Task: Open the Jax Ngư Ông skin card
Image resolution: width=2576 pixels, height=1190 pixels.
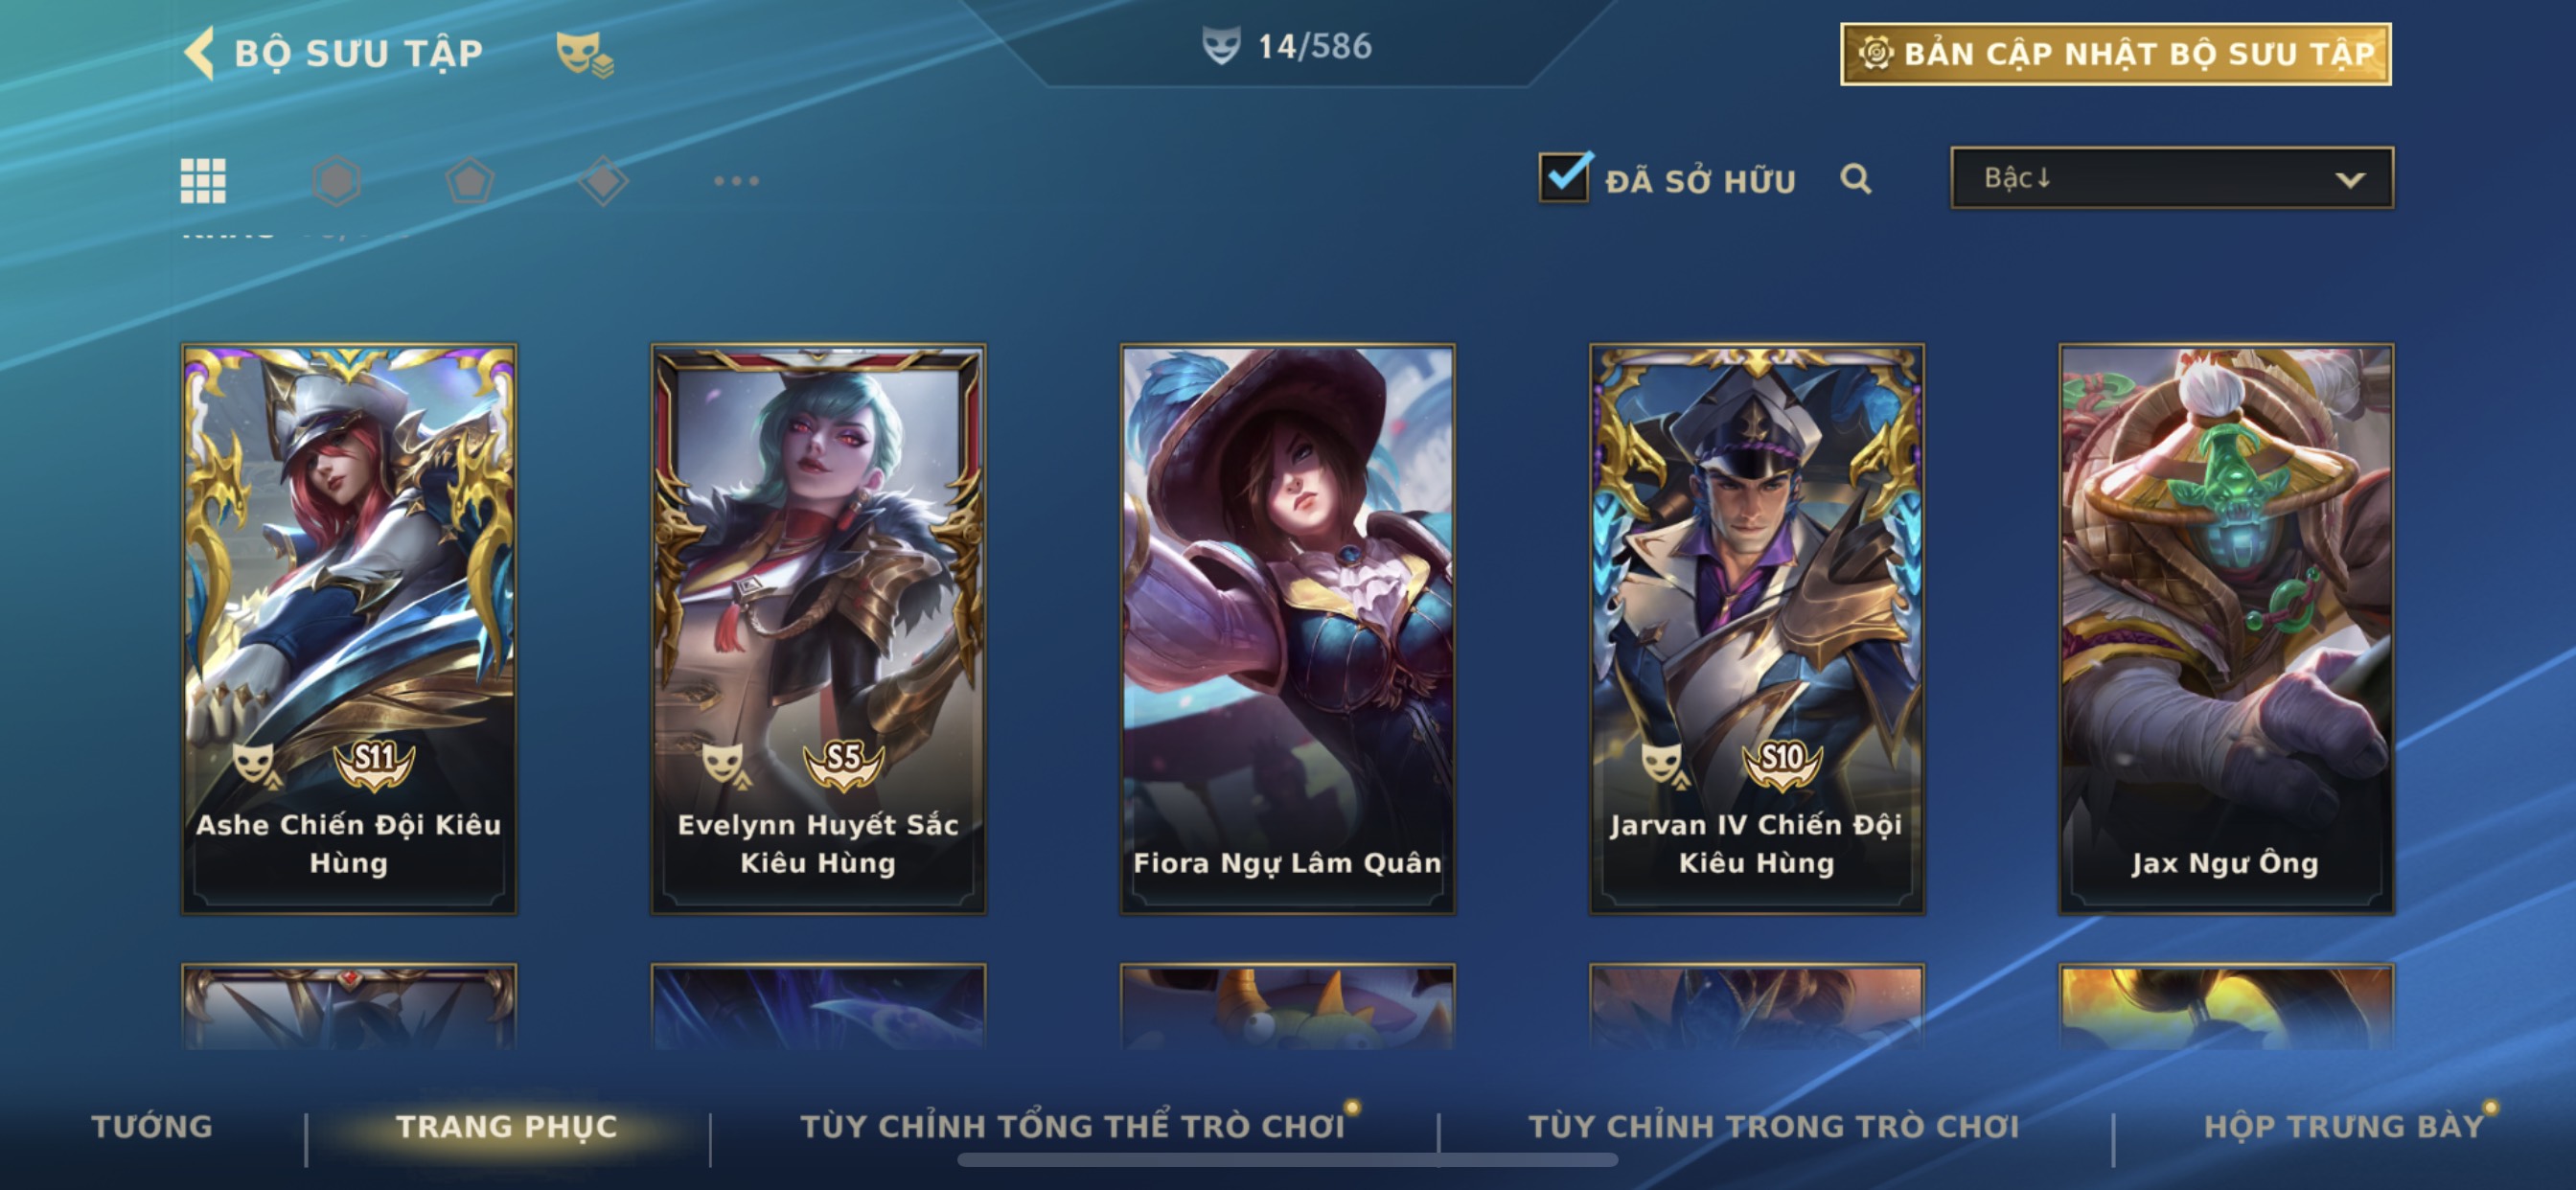Action: click(2226, 629)
